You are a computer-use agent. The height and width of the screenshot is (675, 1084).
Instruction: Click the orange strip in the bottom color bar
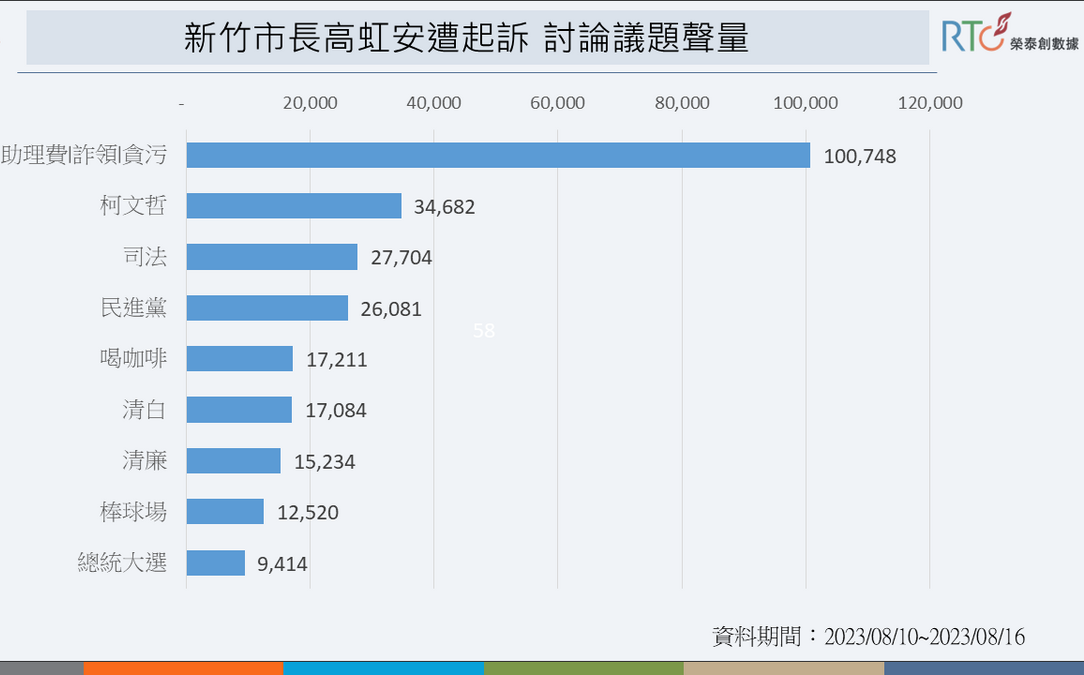coord(183,668)
